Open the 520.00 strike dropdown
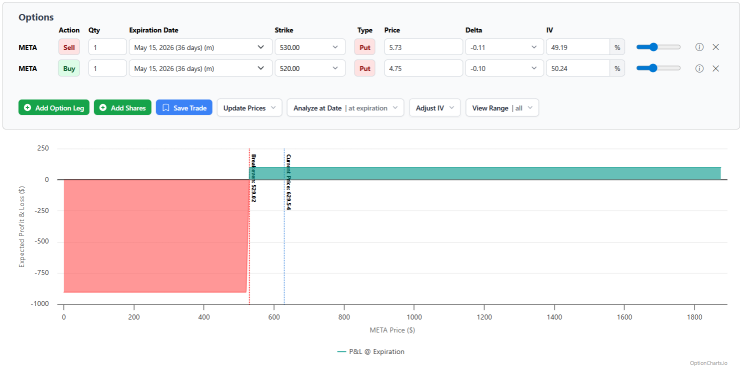 [x=310, y=68]
